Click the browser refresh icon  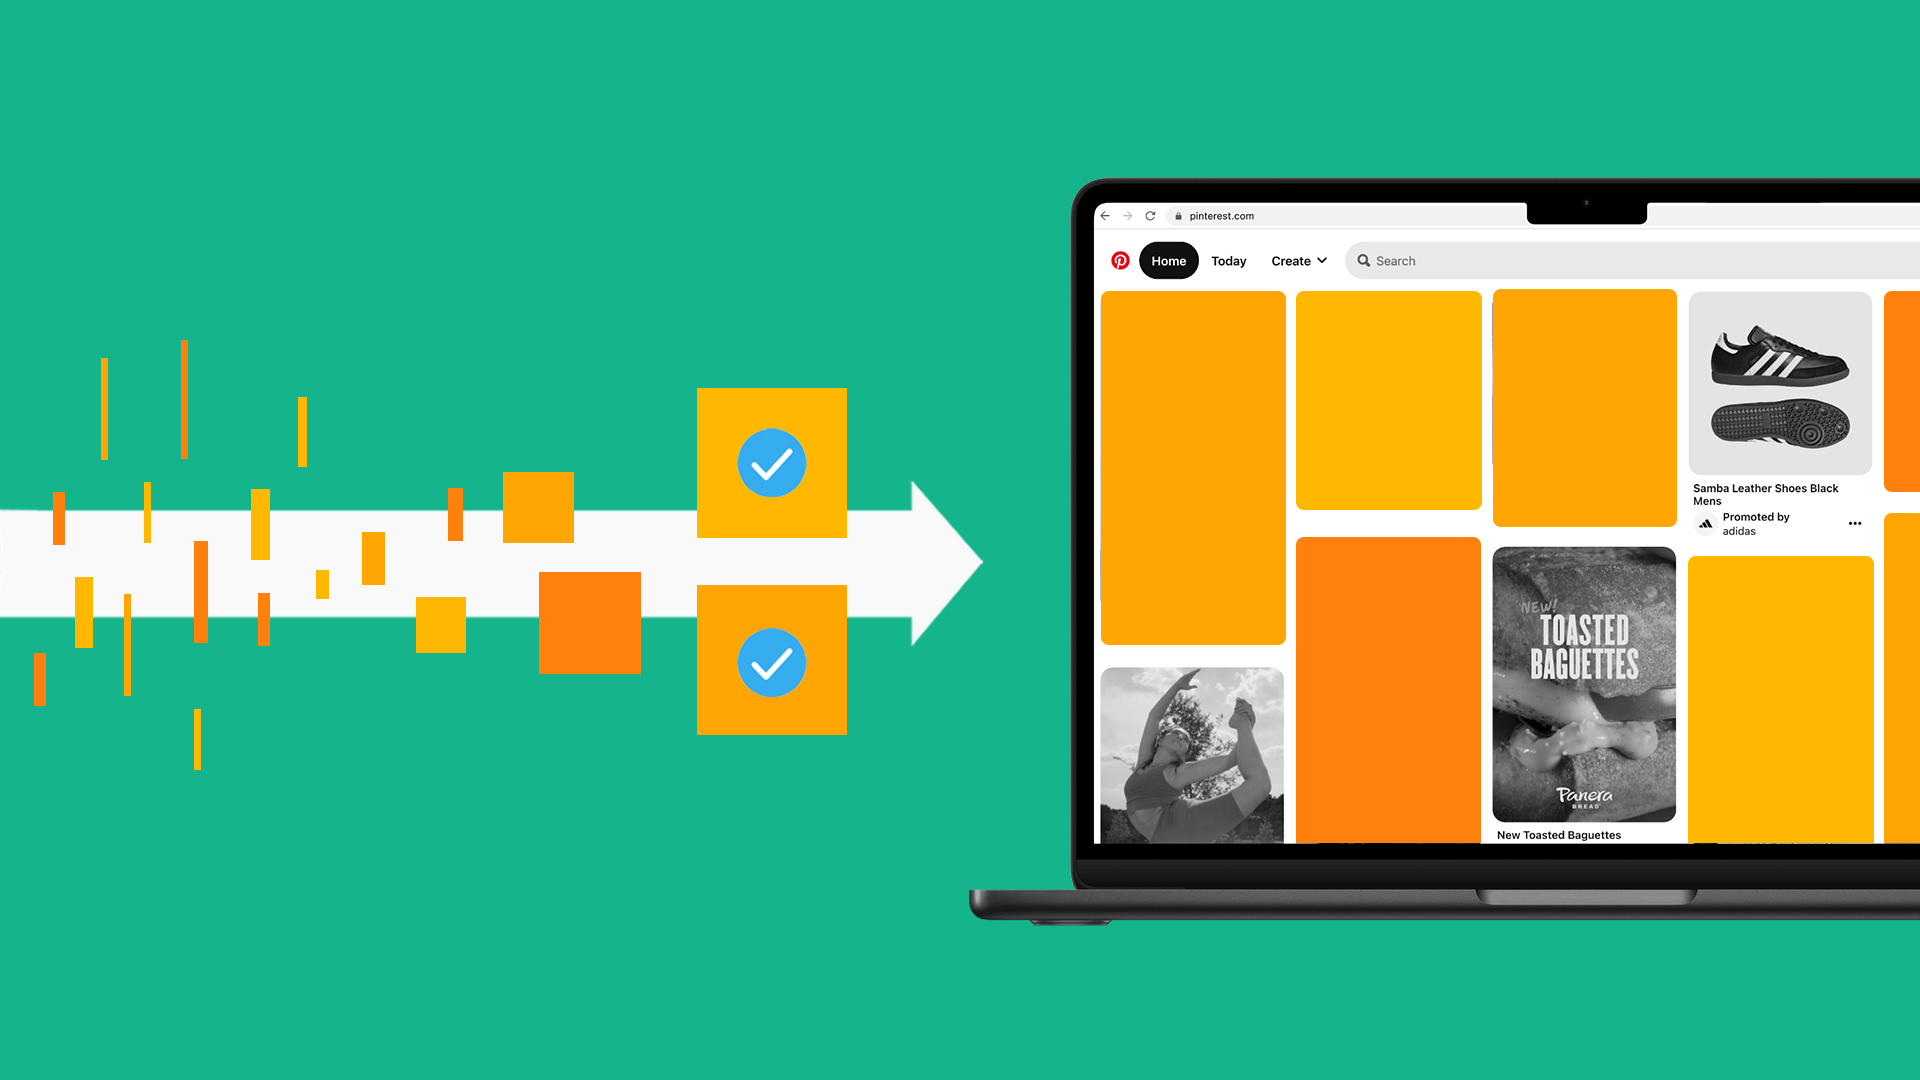pyautogui.click(x=1151, y=215)
